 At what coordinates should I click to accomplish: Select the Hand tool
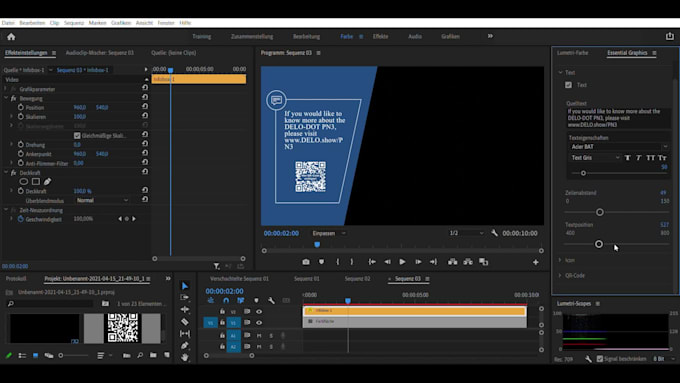(185, 357)
